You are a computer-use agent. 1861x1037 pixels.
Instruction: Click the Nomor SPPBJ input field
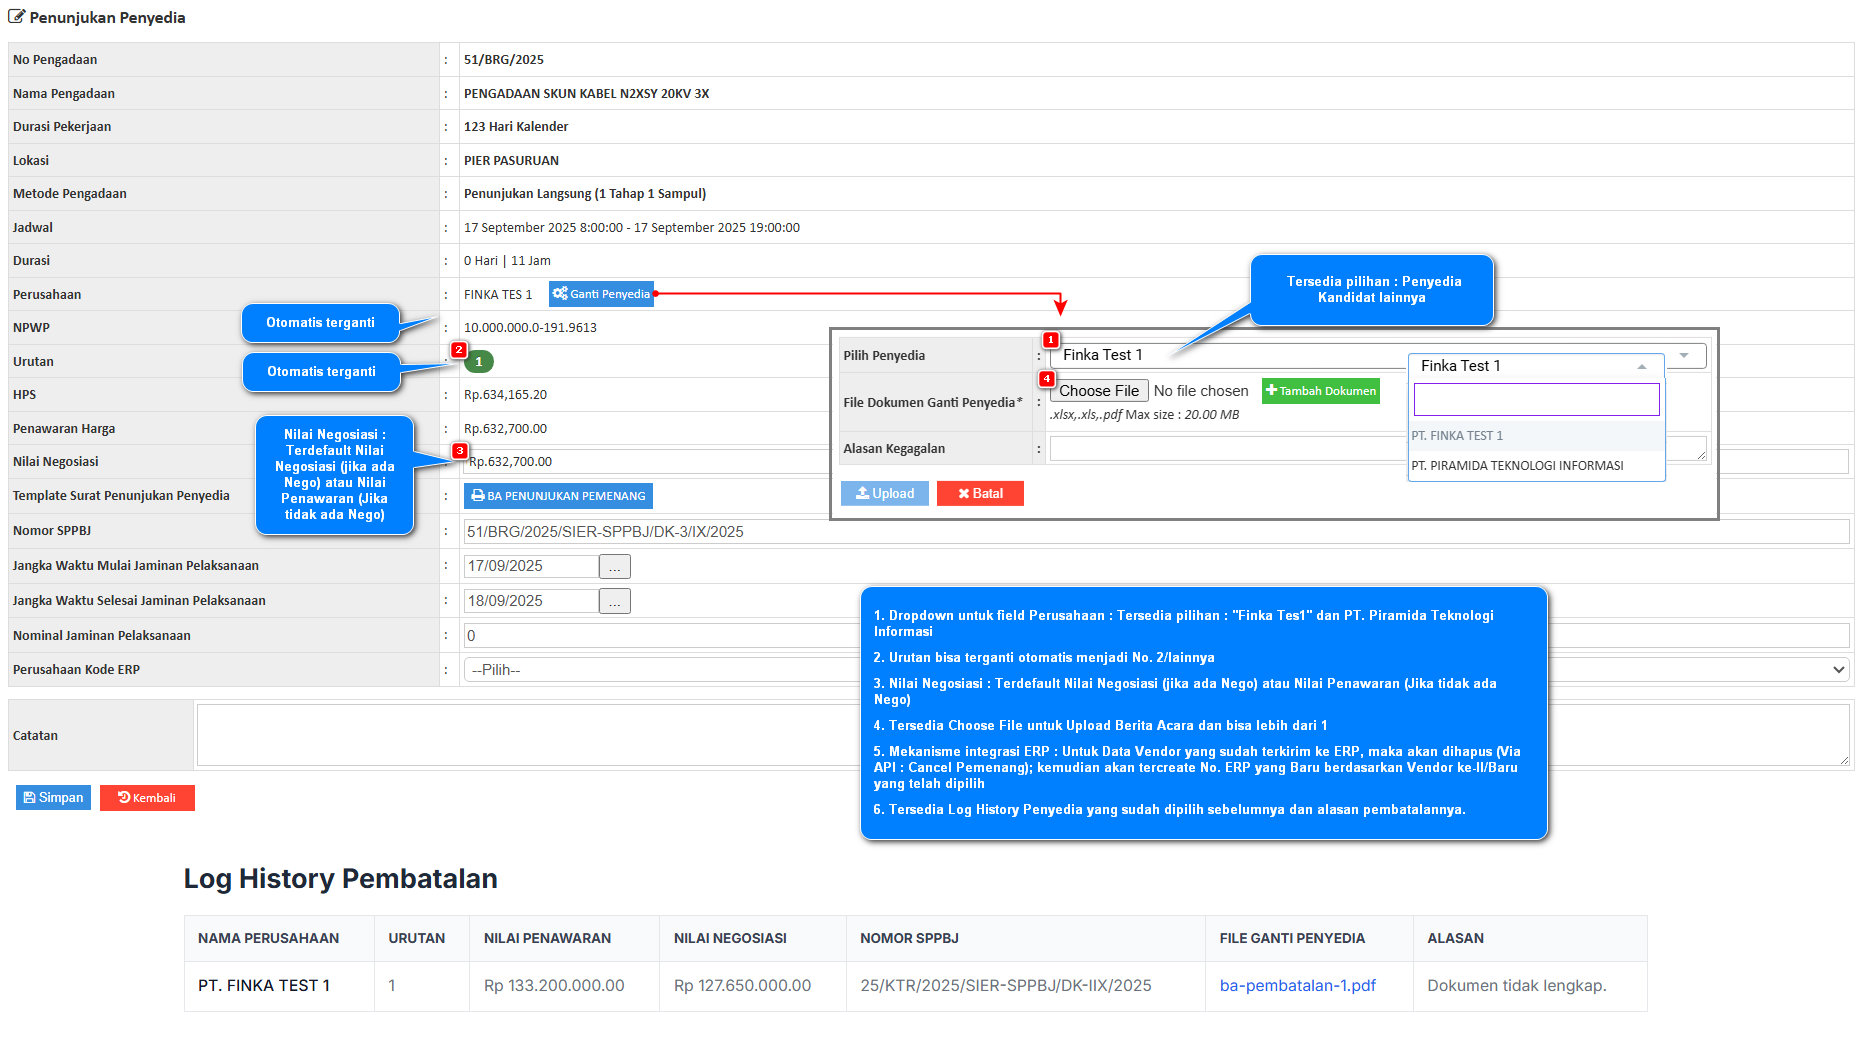click(x=1156, y=532)
